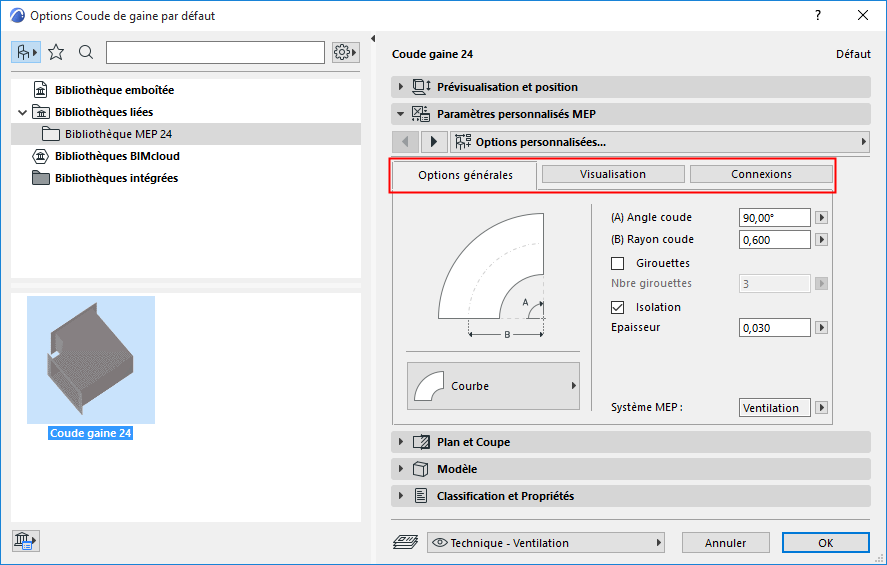
Task: Click the elbow curve diagram preview
Action: tap(492, 275)
